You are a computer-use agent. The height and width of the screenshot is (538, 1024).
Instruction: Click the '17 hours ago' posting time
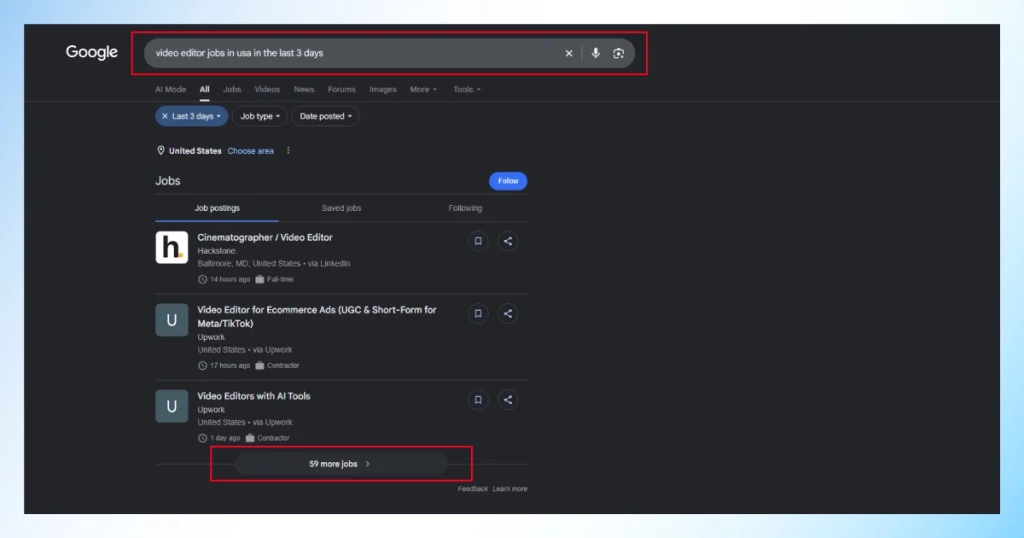pos(229,366)
